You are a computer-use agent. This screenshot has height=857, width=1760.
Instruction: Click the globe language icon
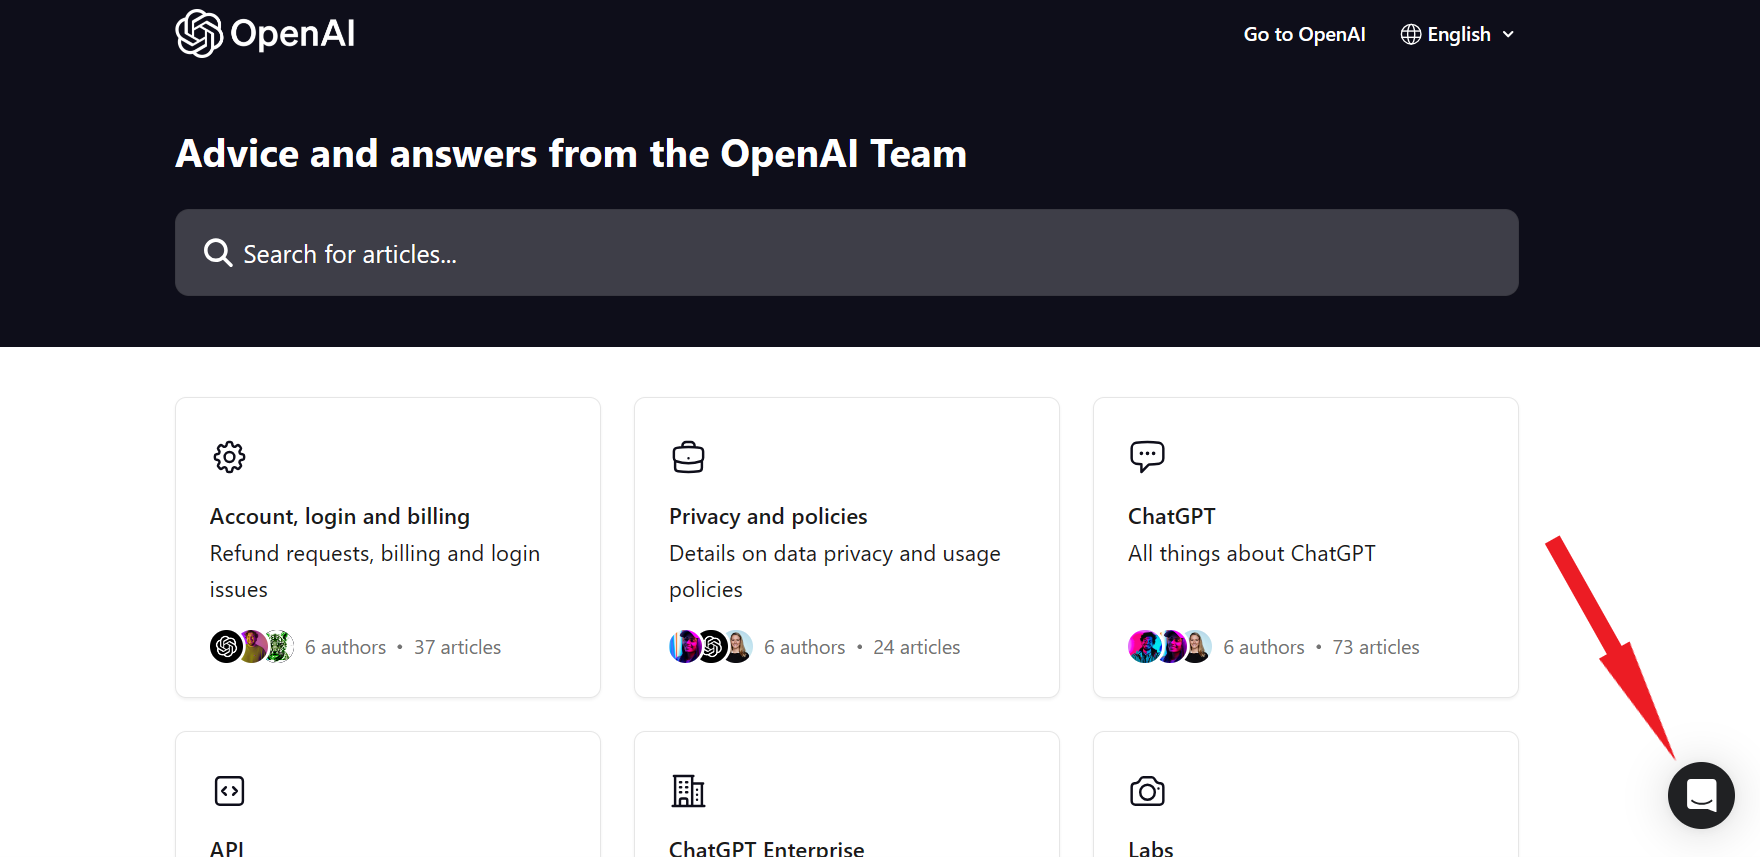[1410, 34]
